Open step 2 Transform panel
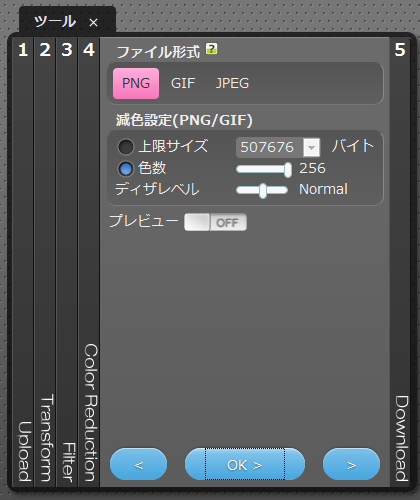420x500 pixels. pos(45,262)
